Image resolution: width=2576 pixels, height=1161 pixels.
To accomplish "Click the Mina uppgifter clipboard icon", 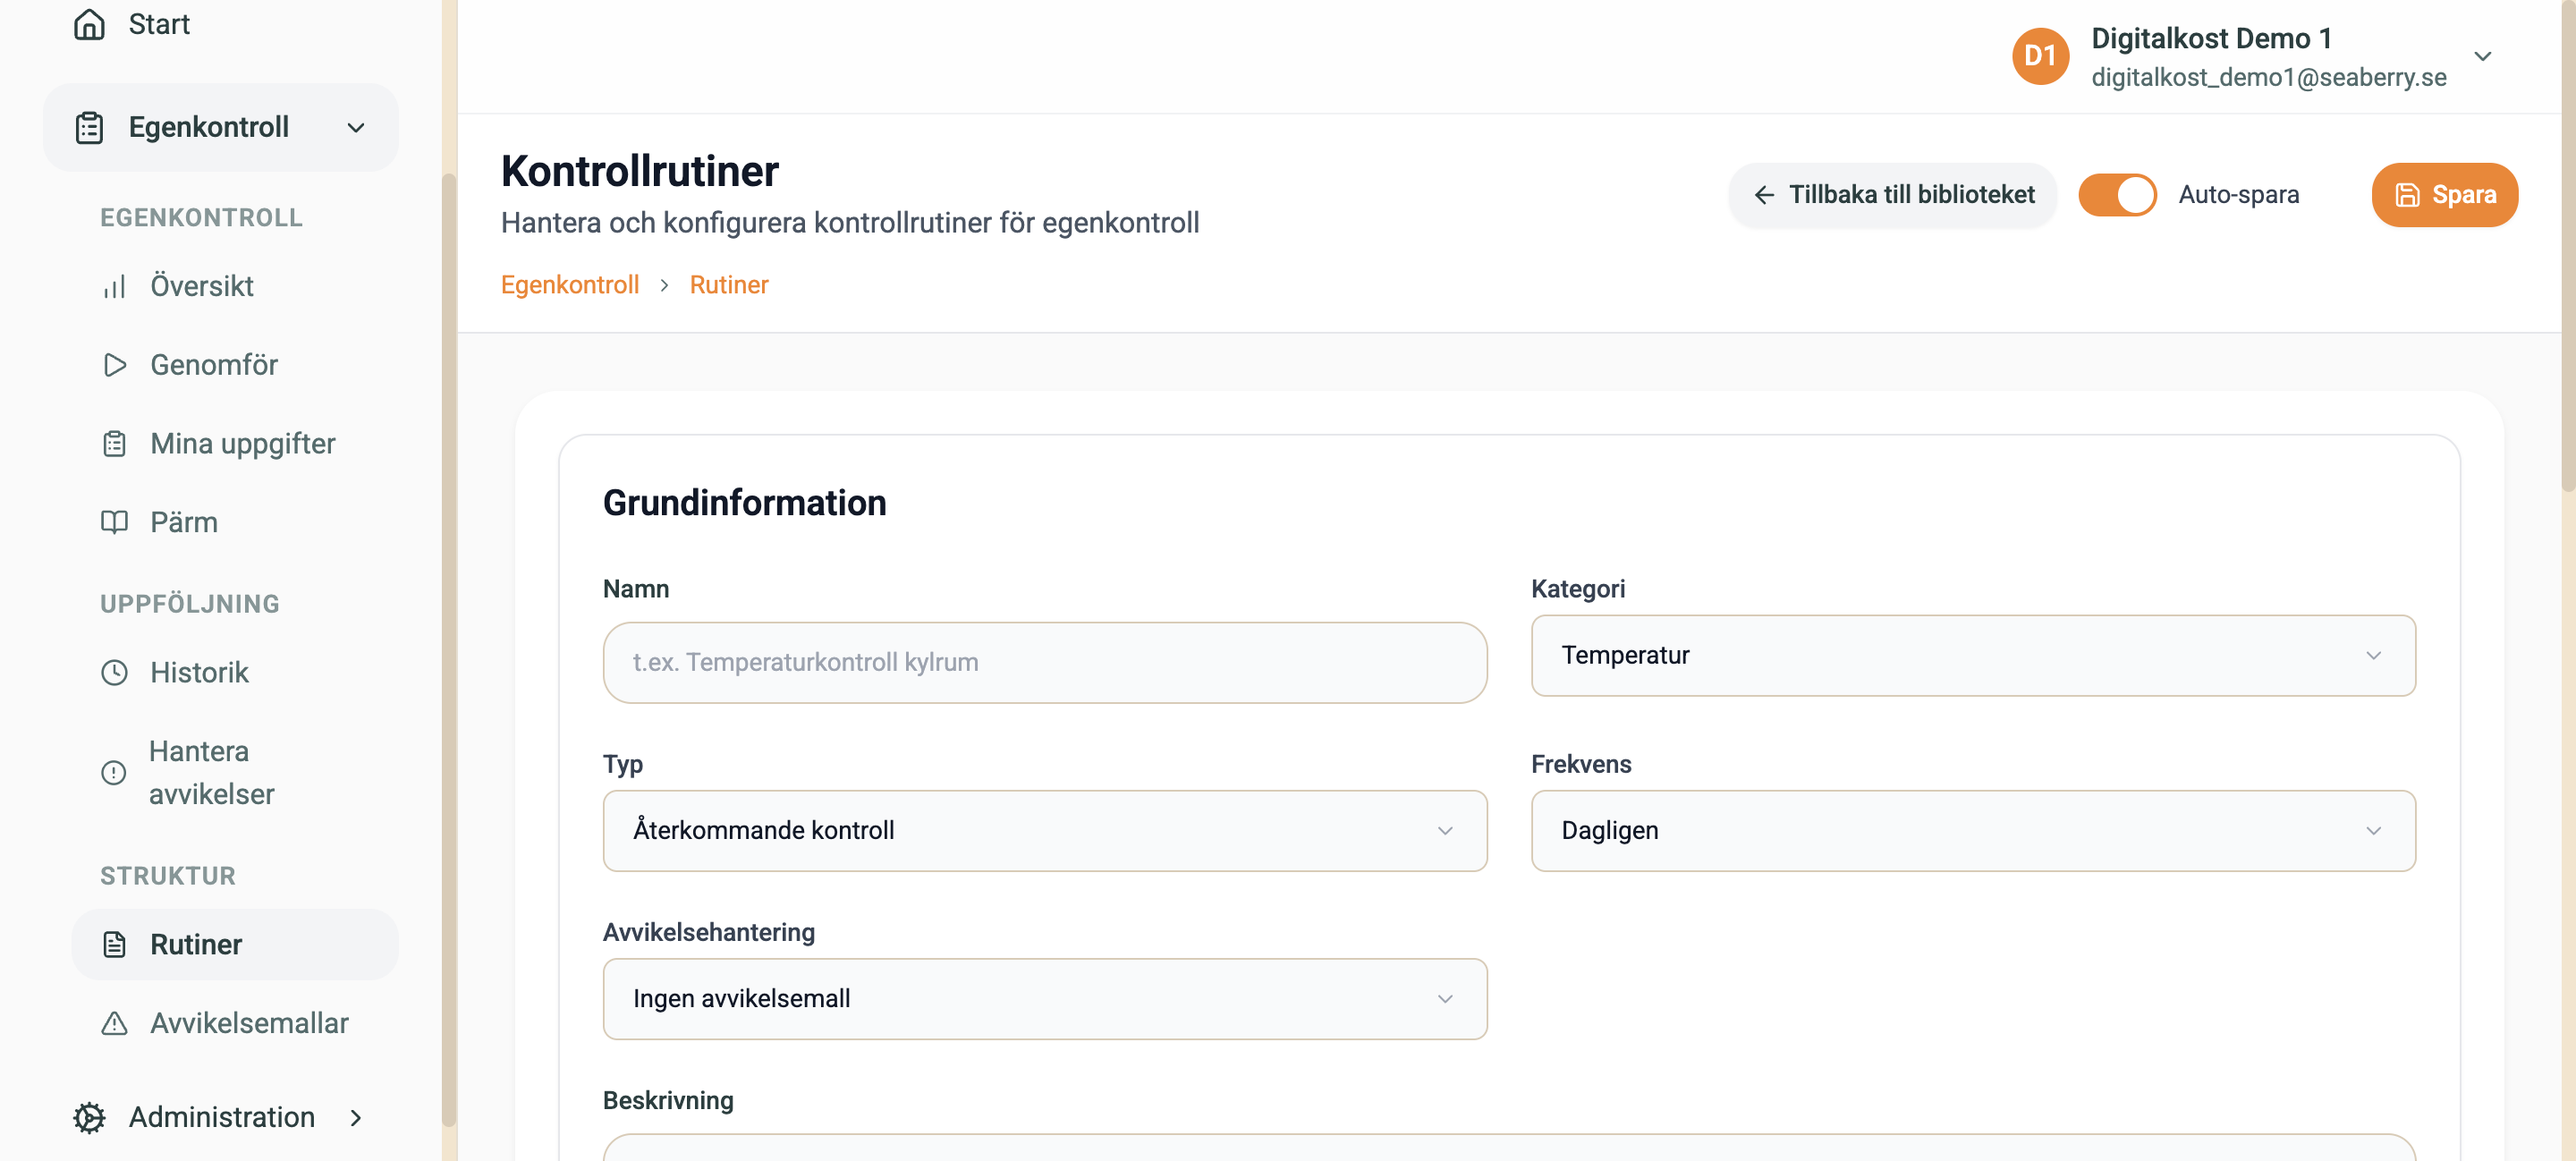I will click(x=114, y=443).
